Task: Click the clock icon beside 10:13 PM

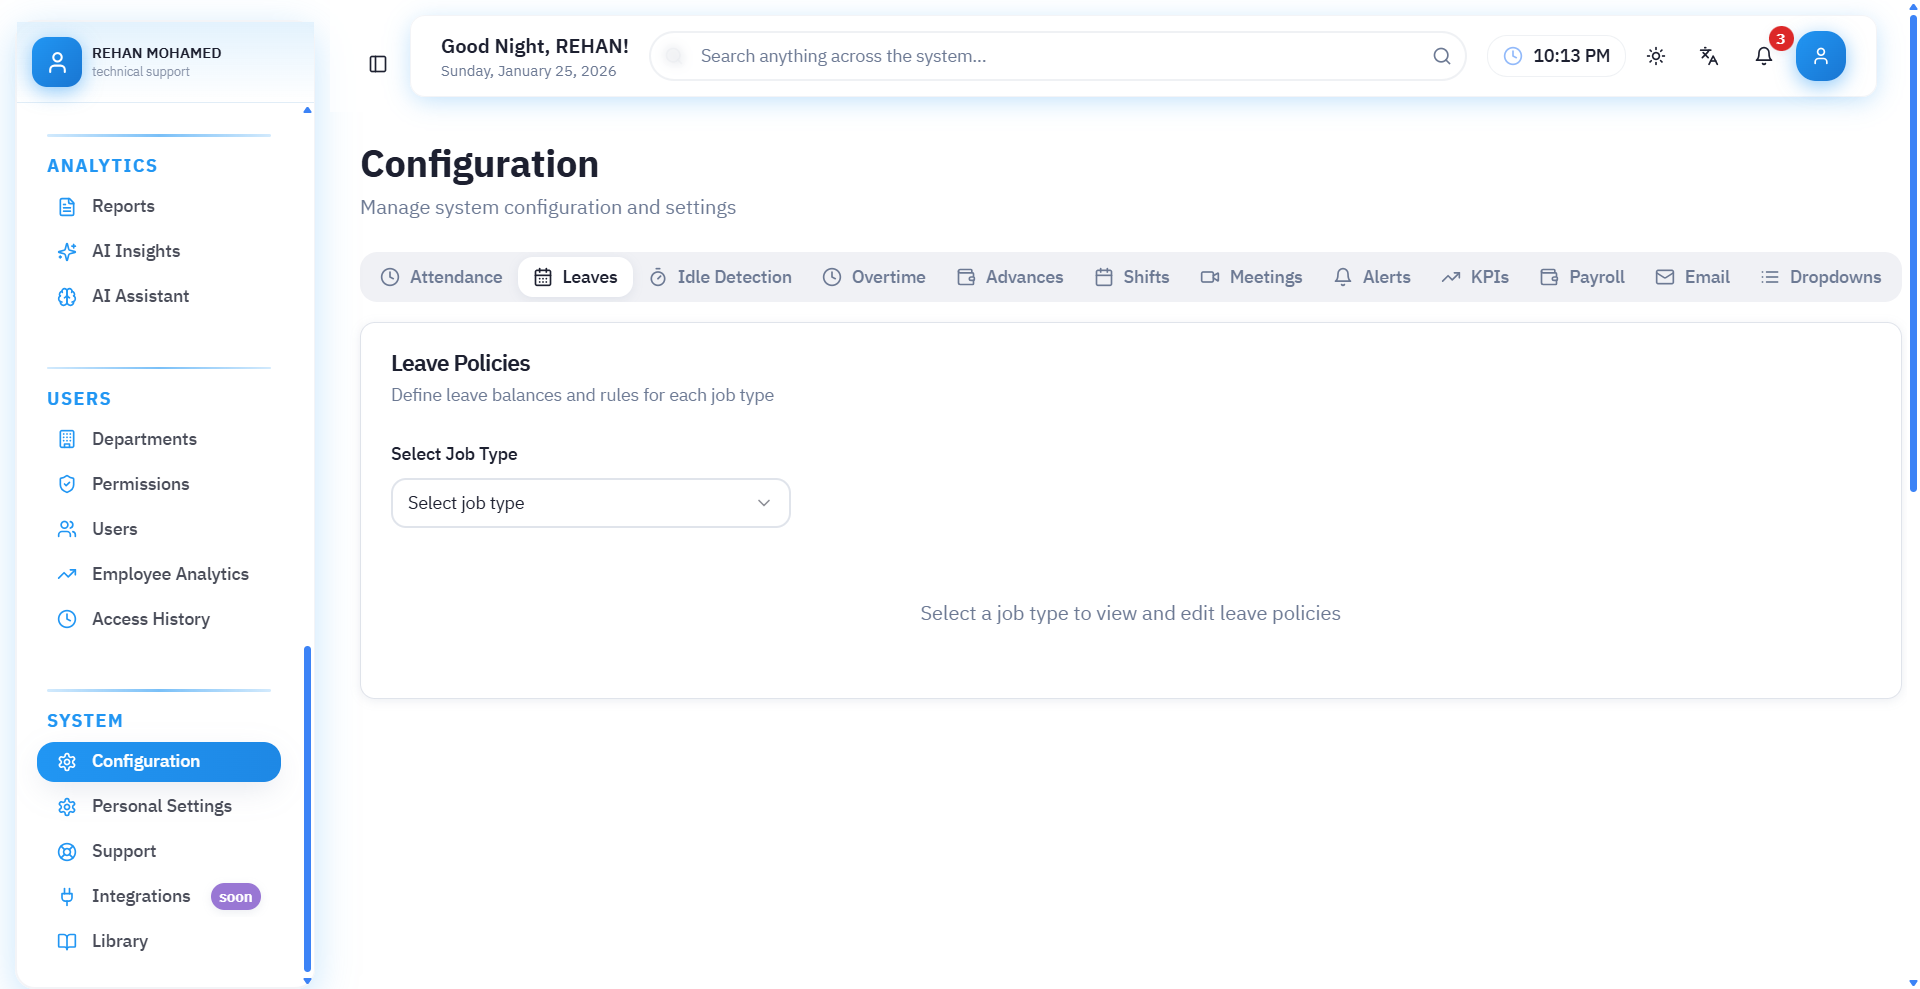Action: (1513, 56)
